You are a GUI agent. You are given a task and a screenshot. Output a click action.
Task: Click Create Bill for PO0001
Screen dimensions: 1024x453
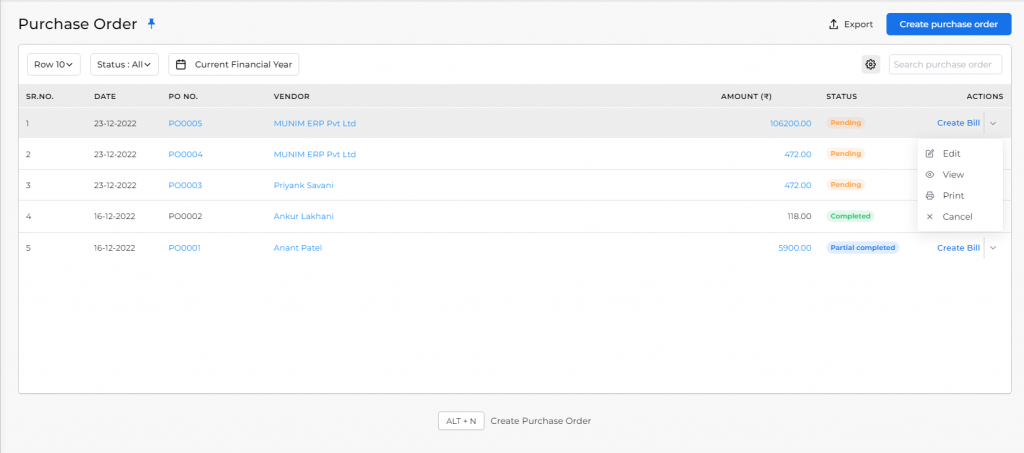point(958,248)
